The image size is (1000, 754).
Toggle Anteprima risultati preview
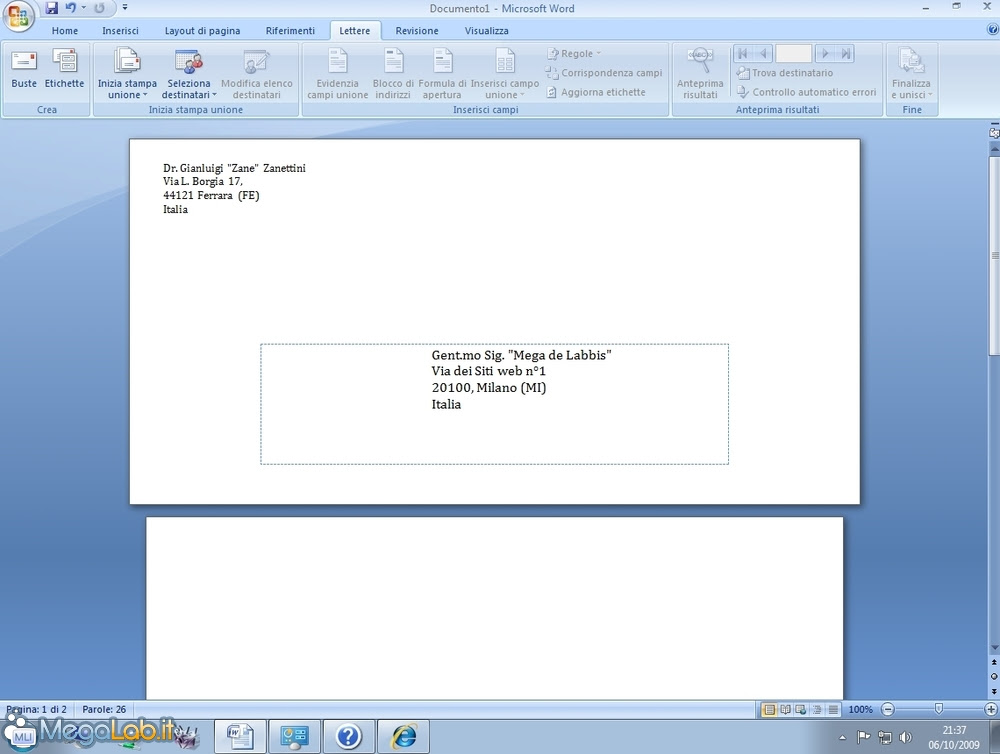pos(700,72)
